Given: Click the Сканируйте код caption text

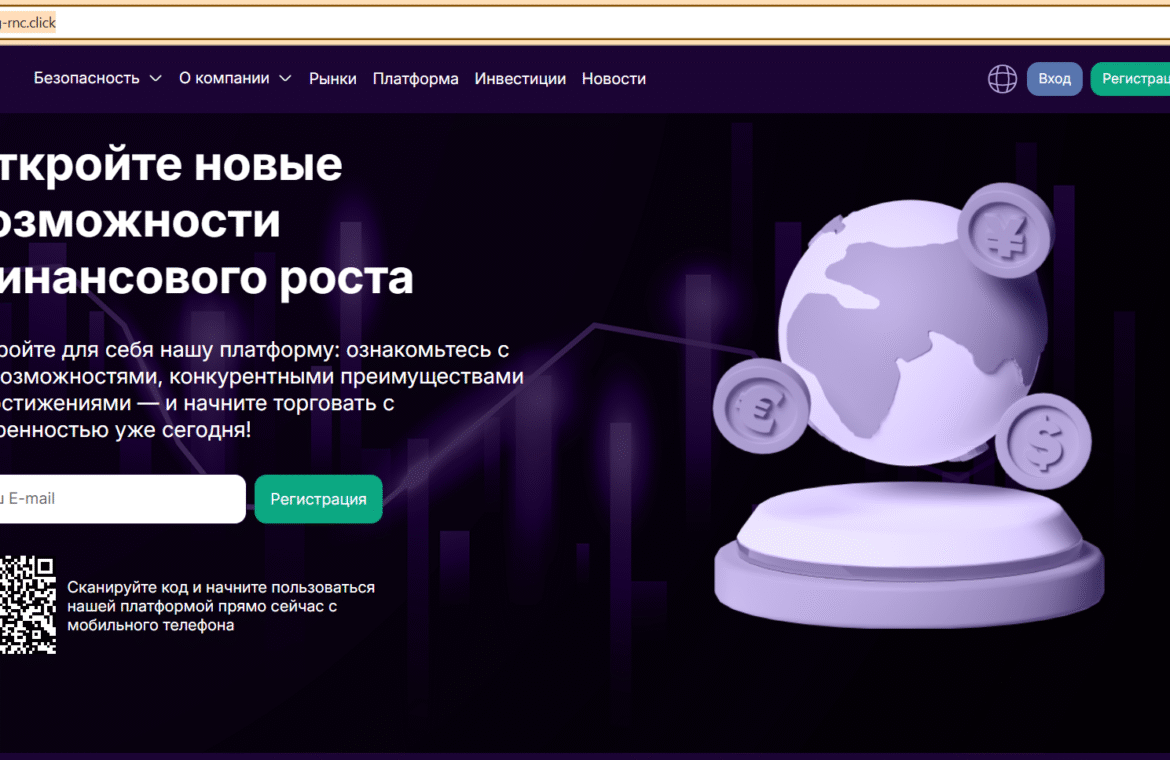Looking at the screenshot, I should 221,606.
